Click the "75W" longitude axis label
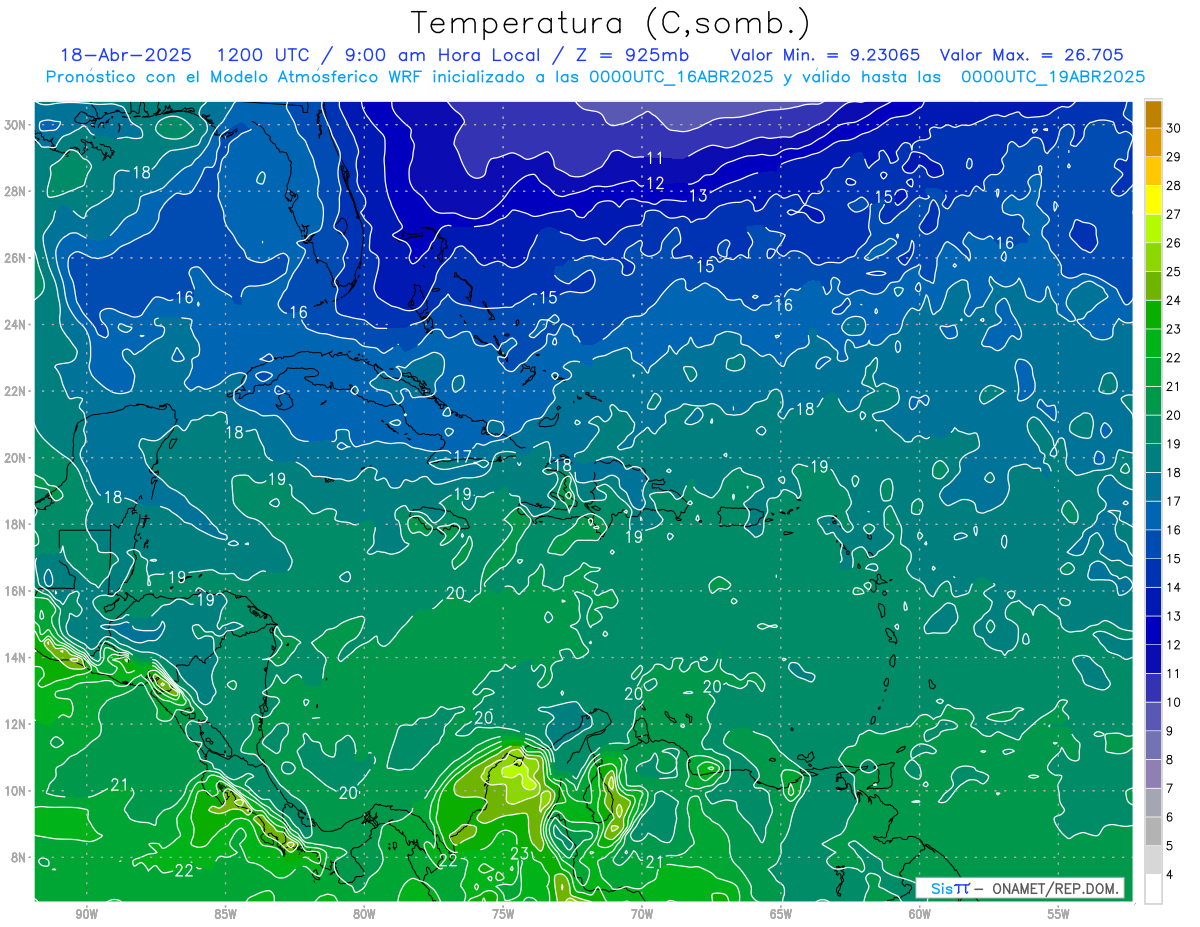This screenshot has height=927, width=1200. [x=503, y=914]
